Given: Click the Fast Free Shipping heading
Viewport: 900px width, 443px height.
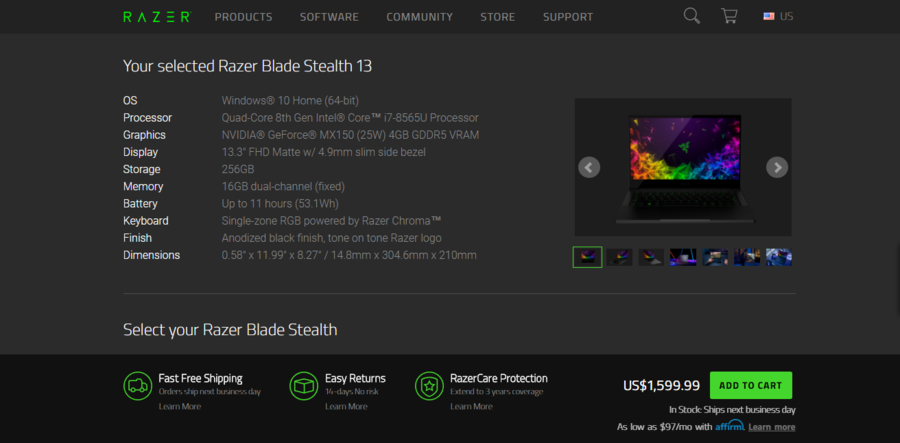Looking at the screenshot, I should point(200,378).
